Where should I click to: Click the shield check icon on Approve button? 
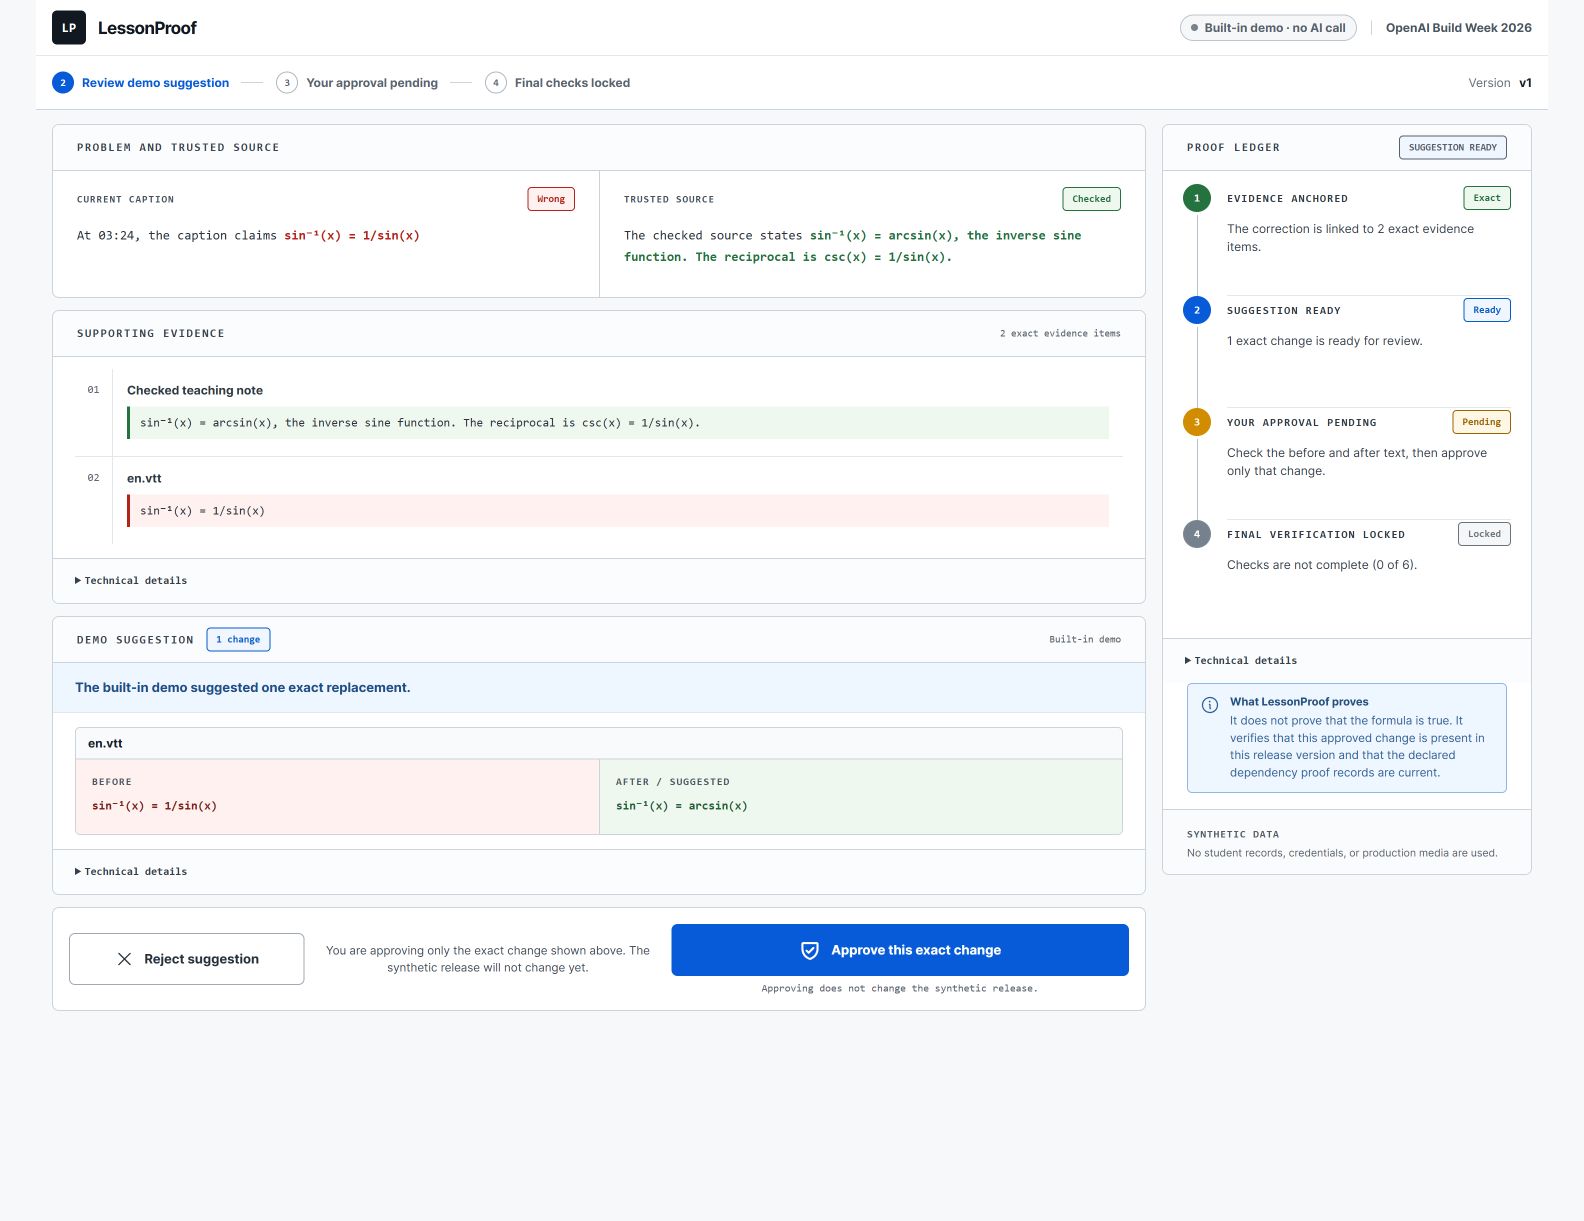(810, 950)
